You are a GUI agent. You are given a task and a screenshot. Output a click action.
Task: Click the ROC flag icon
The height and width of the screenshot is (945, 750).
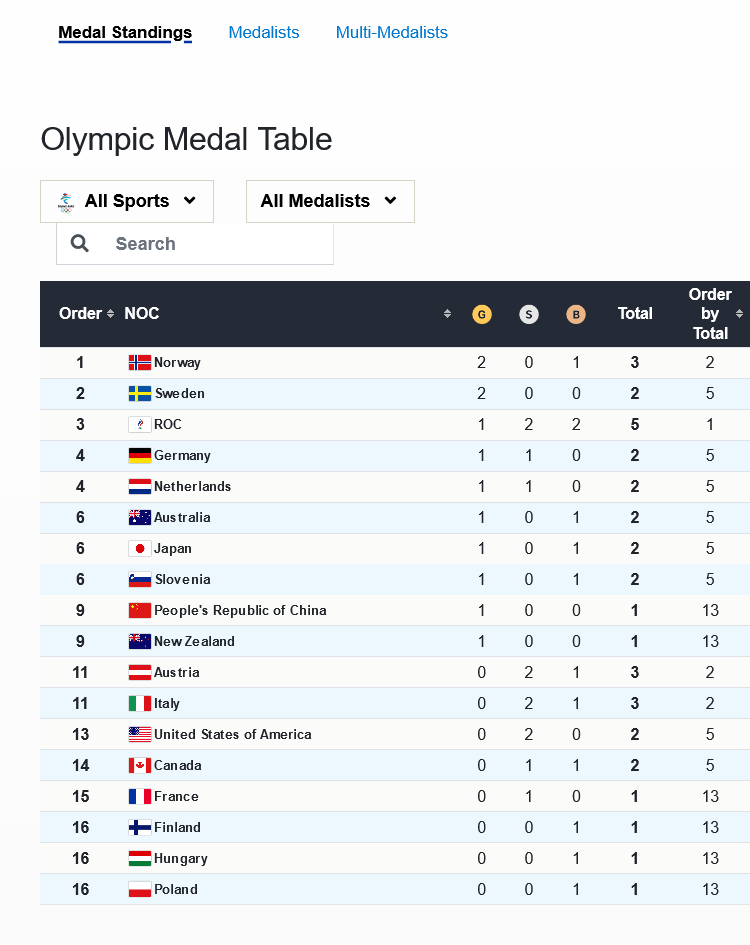140,425
